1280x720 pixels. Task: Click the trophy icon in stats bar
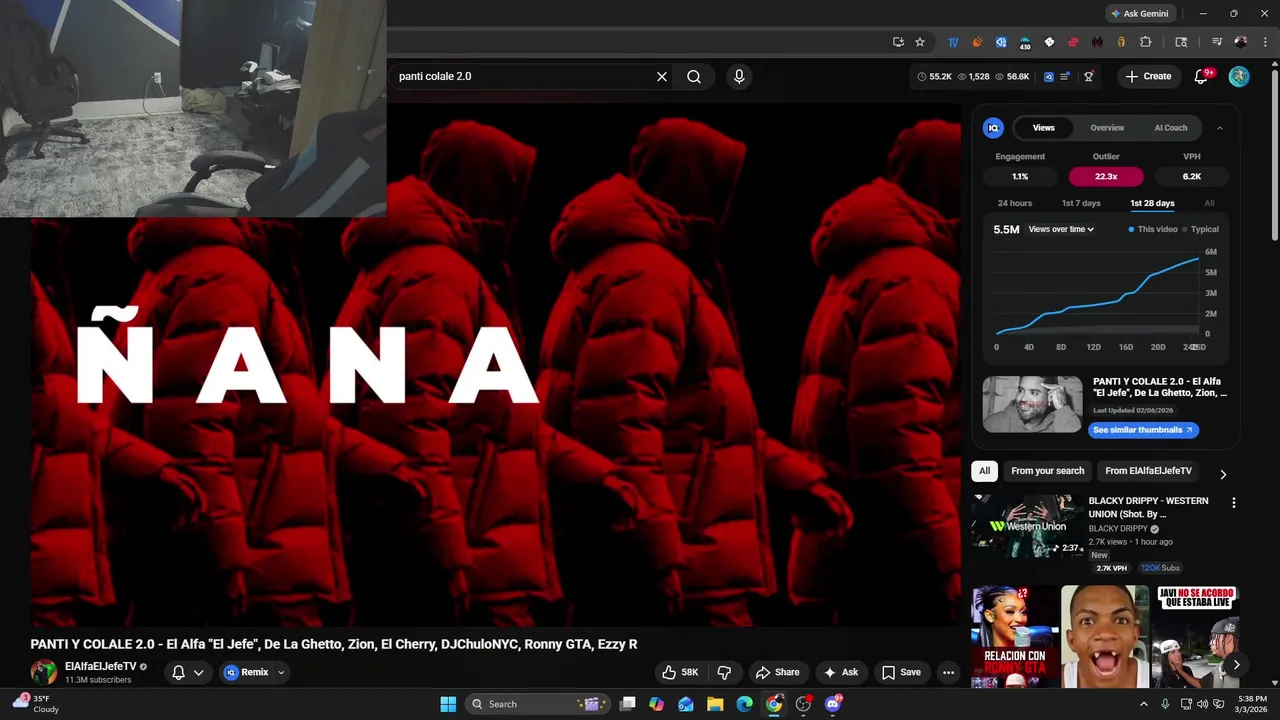(1089, 76)
